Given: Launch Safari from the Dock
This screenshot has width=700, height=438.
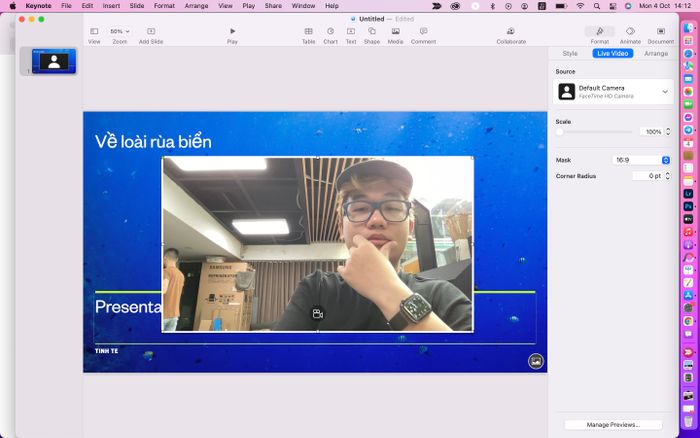Looking at the screenshot, I should click(x=688, y=54).
